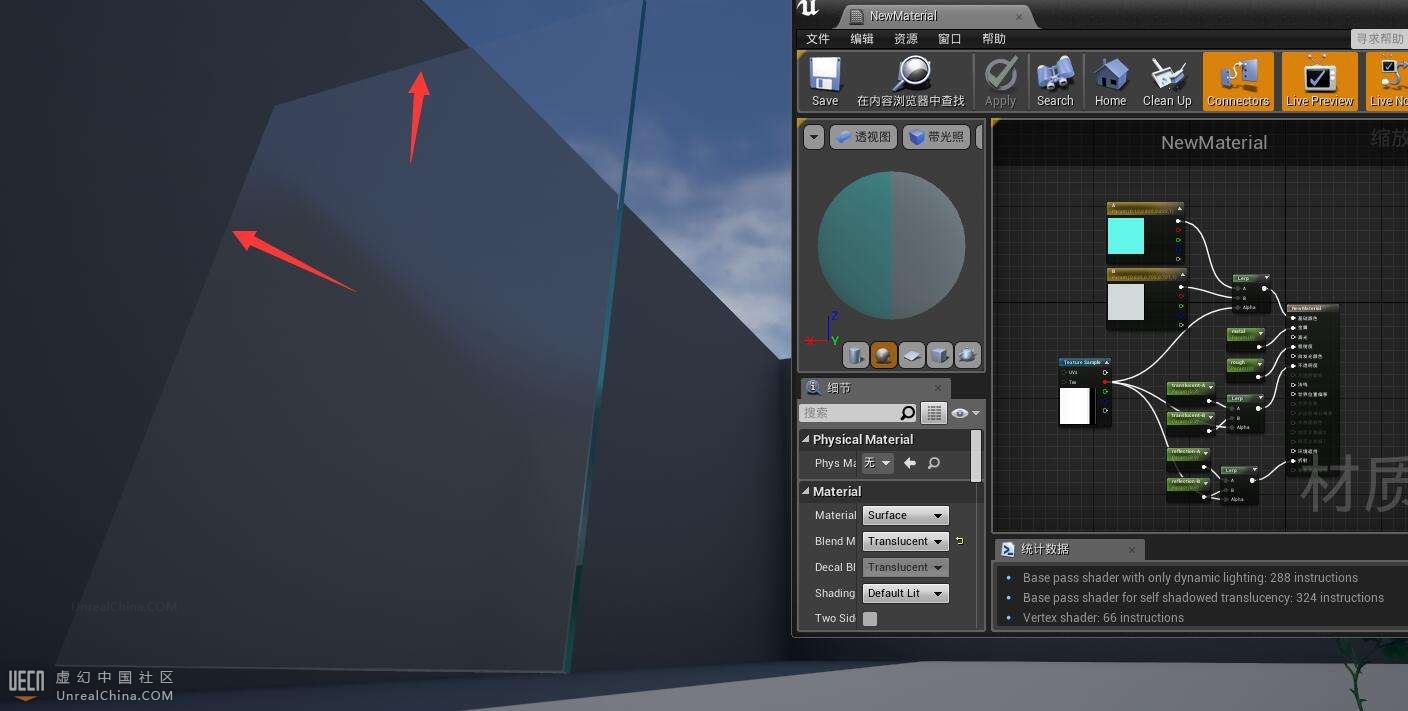Go to Home in material graph
This screenshot has height=711, width=1408.
[1110, 81]
